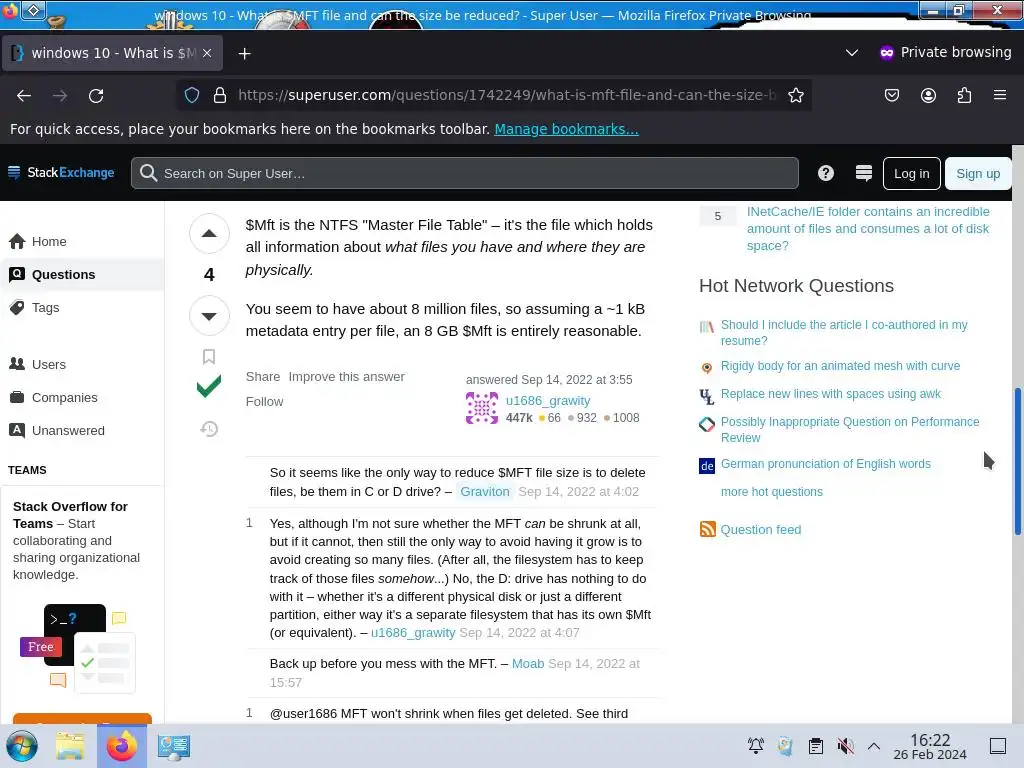The width and height of the screenshot is (1024, 768).
Task: Click the StackExchange logo
Action: [x=61, y=172]
